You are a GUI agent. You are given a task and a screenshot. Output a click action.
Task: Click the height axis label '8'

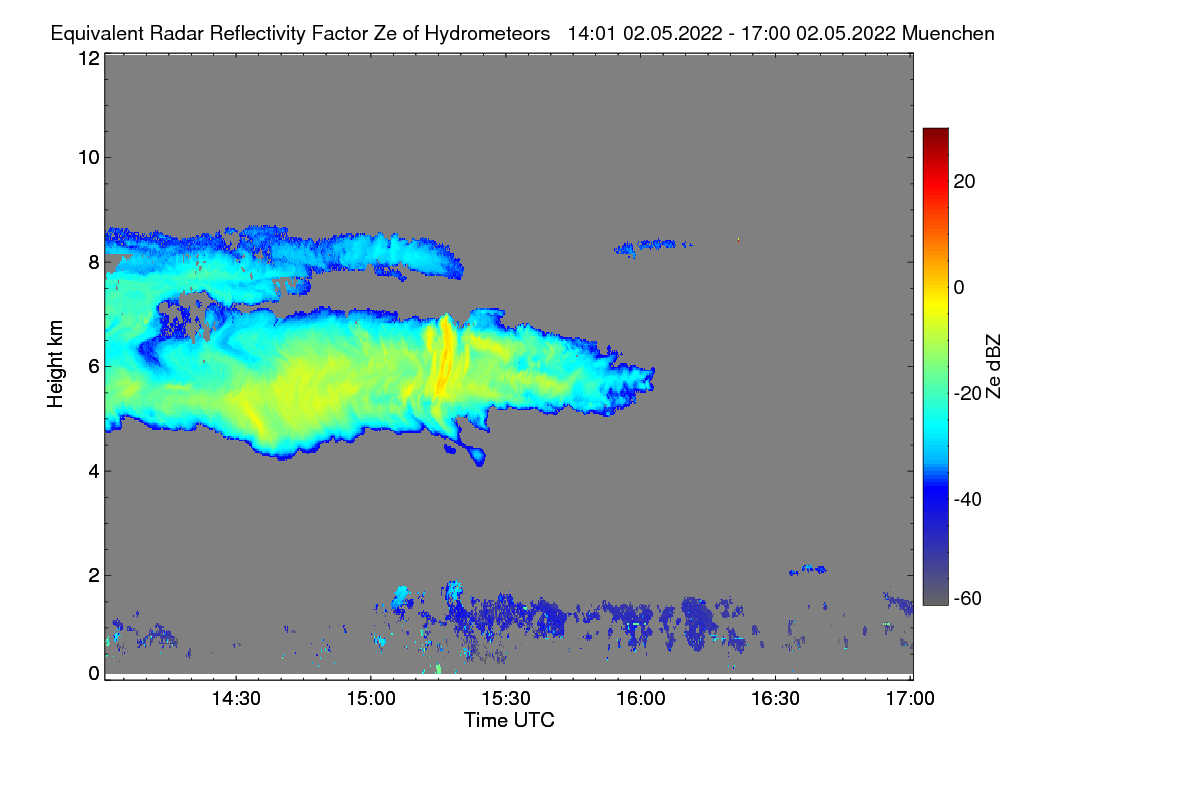[94, 262]
